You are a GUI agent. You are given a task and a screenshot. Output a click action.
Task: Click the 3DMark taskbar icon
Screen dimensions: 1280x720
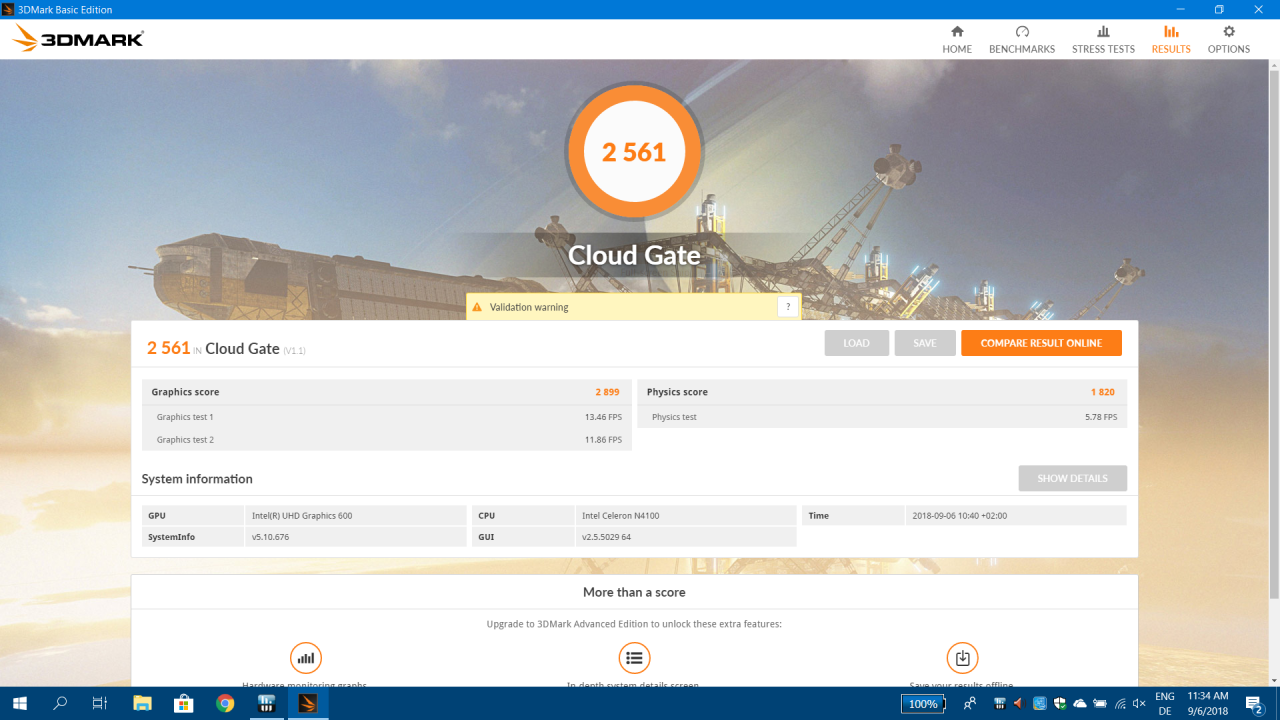click(x=308, y=703)
